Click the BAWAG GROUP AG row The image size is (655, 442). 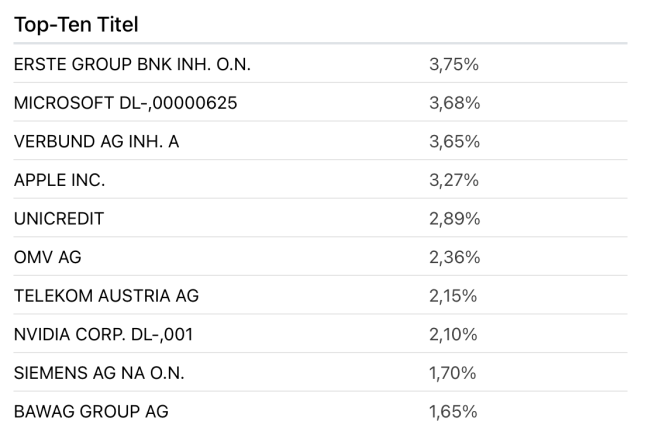[91, 411]
